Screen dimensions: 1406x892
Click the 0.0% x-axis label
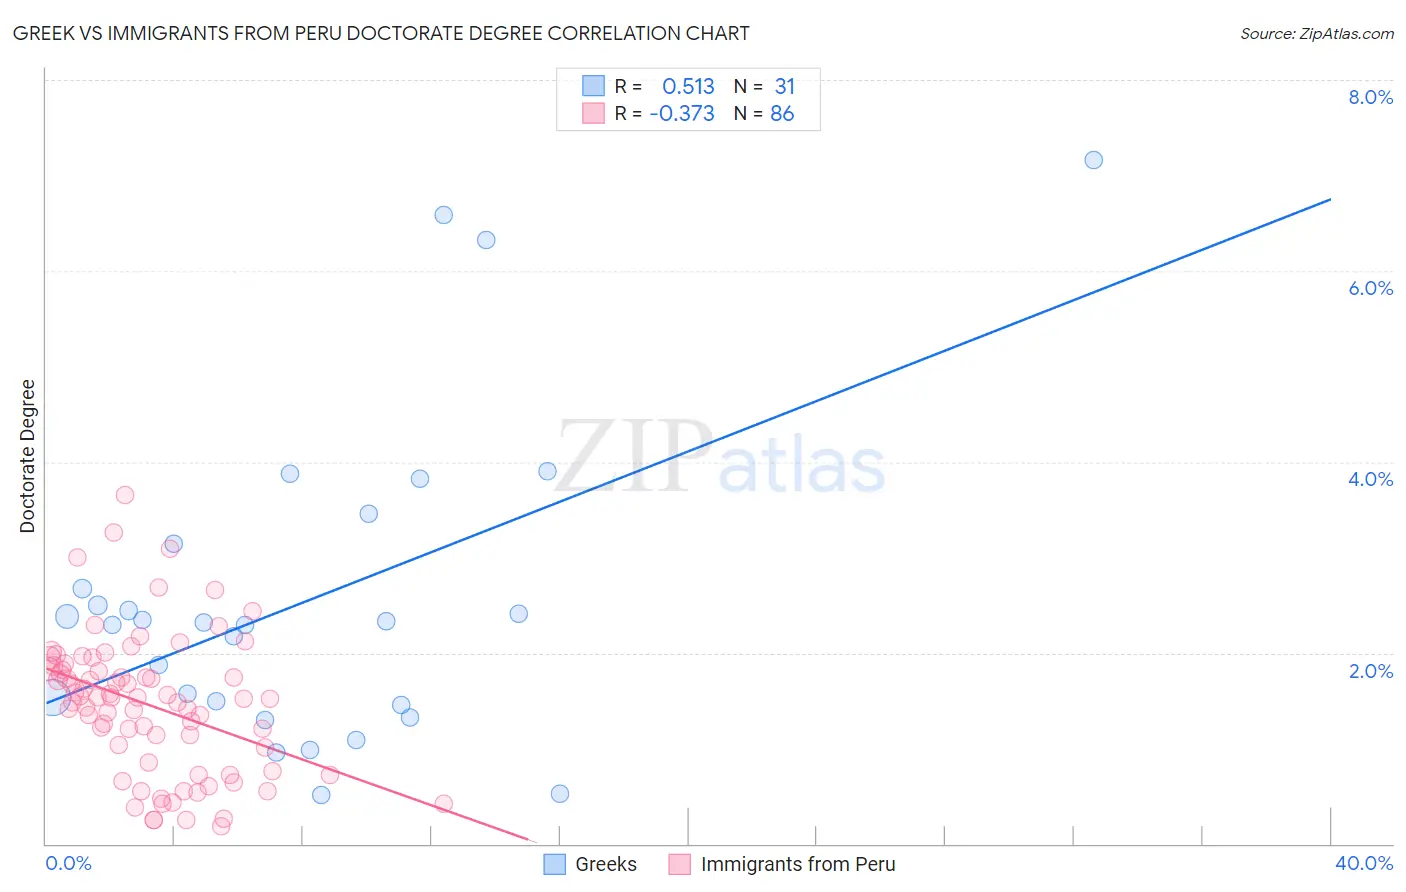point(68,863)
